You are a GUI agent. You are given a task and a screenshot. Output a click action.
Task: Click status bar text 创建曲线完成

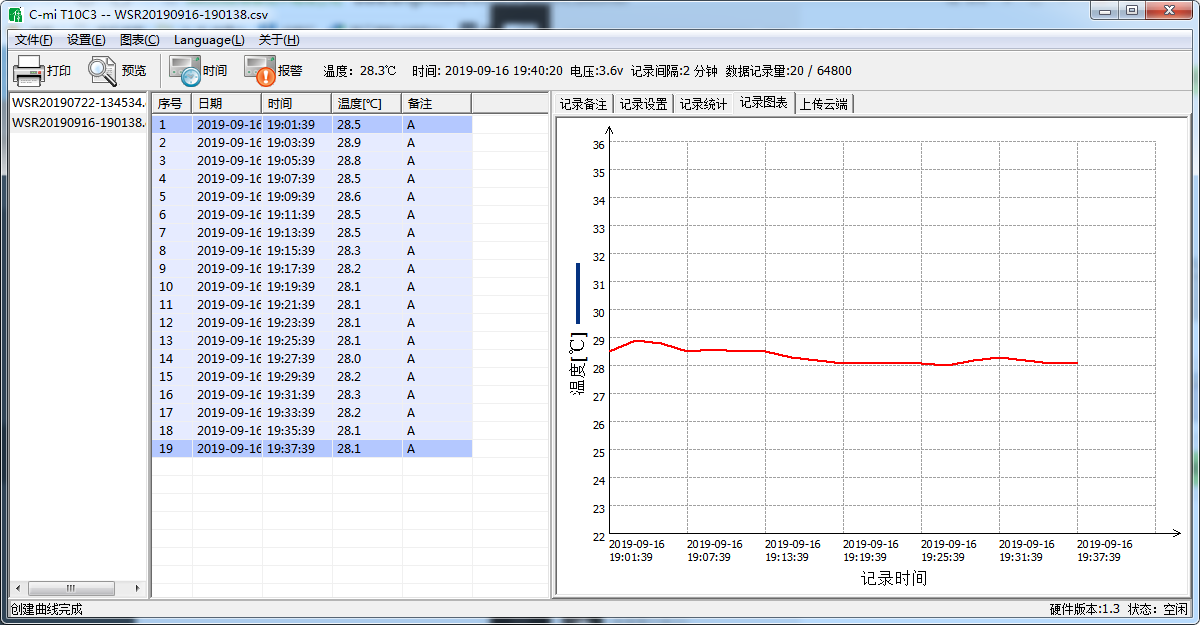click(x=46, y=609)
